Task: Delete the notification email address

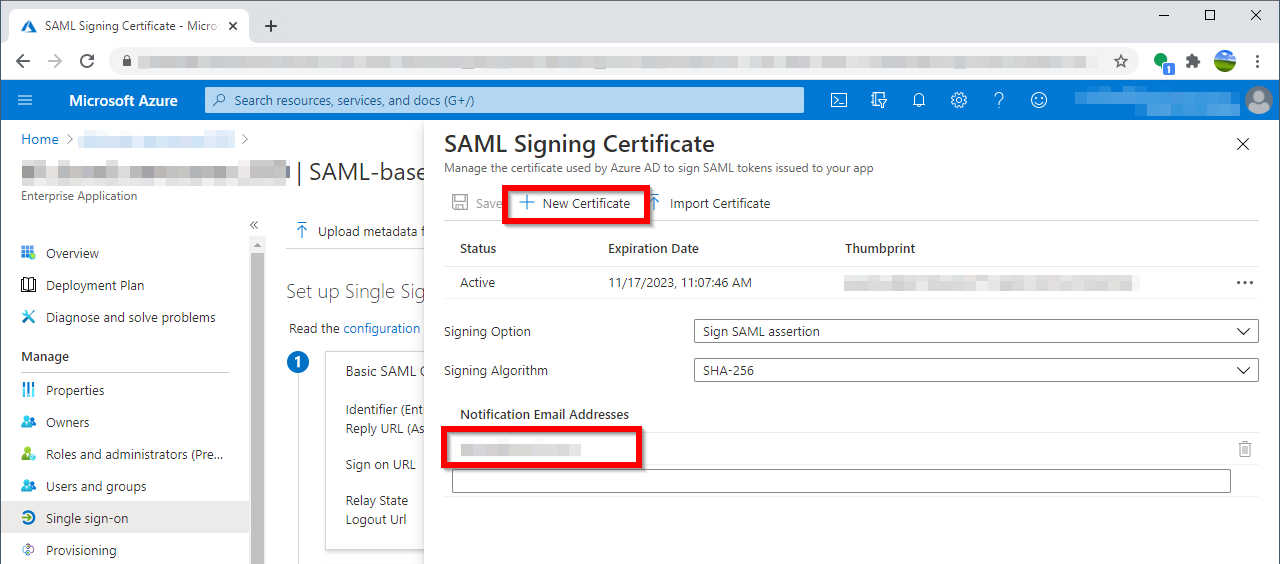Action: 1245,449
